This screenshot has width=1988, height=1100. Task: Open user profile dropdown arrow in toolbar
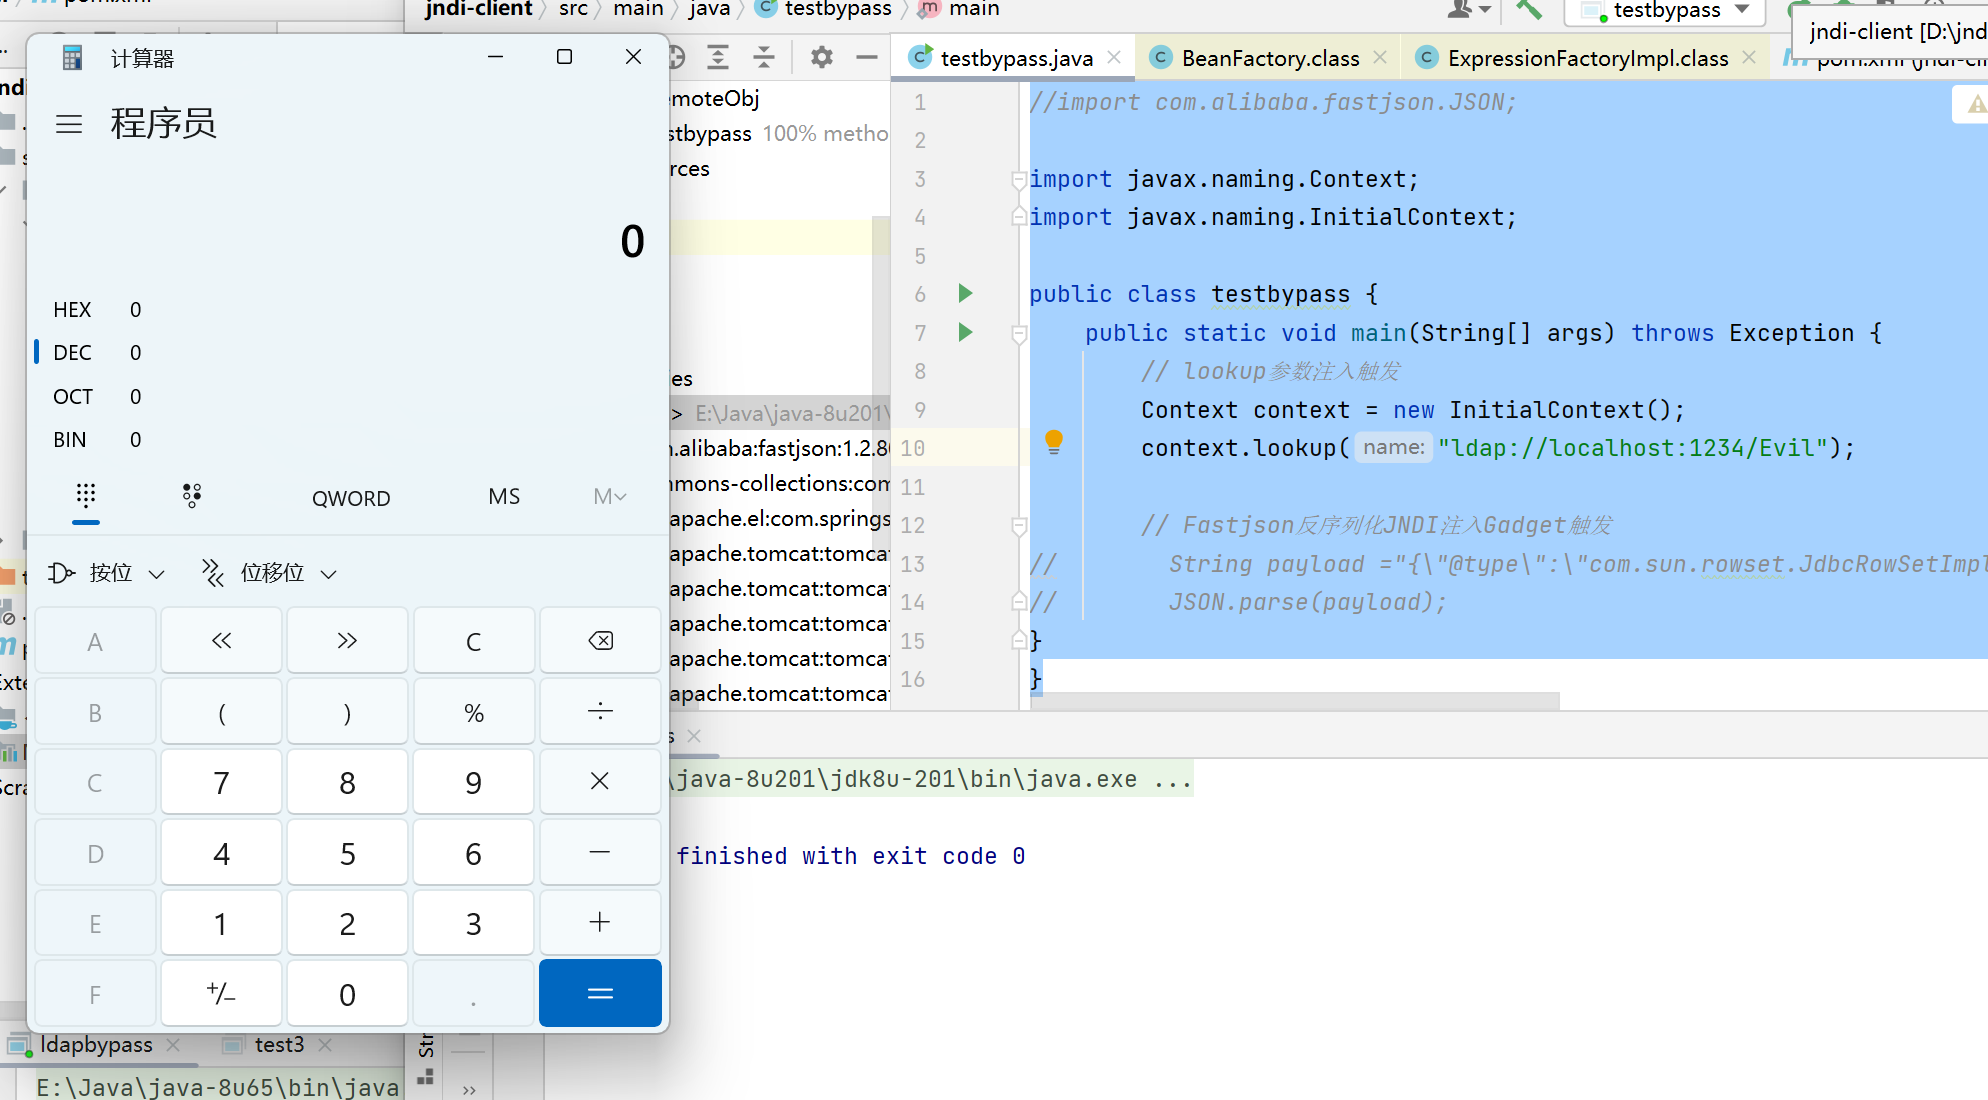click(x=1485, y=10)
